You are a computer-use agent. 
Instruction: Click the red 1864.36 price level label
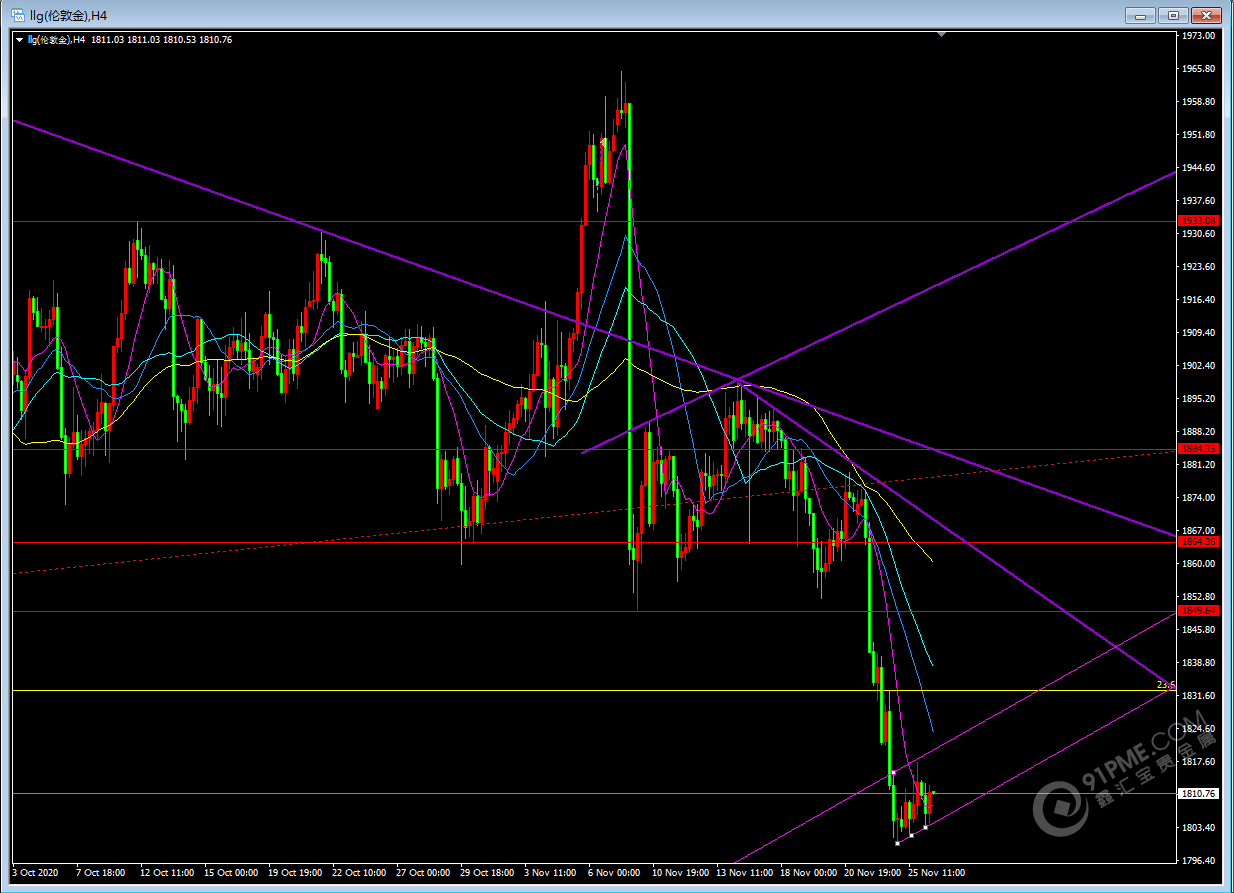click(x=1197, y=542)
